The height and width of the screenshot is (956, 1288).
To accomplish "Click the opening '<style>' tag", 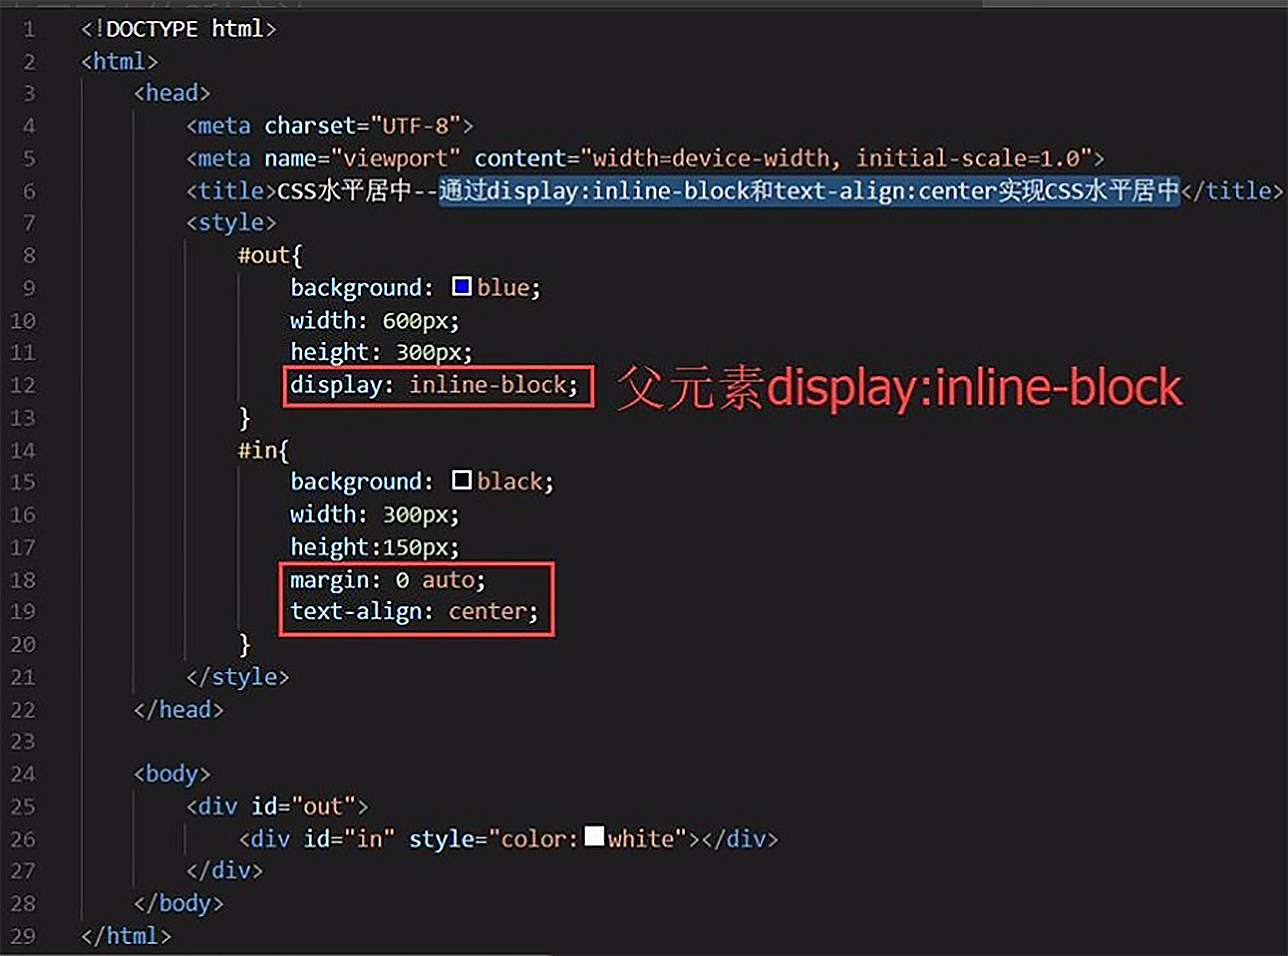I will (231, 222).
